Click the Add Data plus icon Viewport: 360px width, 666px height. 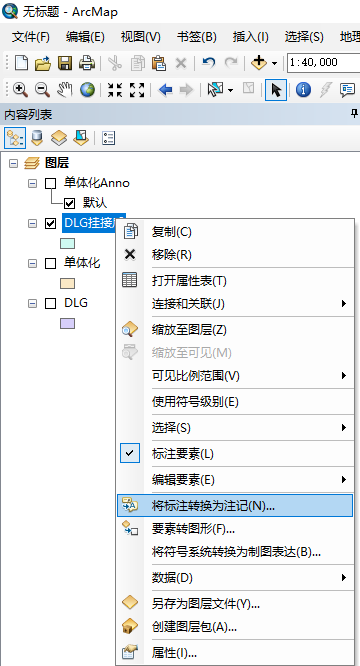click(x=259, y=63)
